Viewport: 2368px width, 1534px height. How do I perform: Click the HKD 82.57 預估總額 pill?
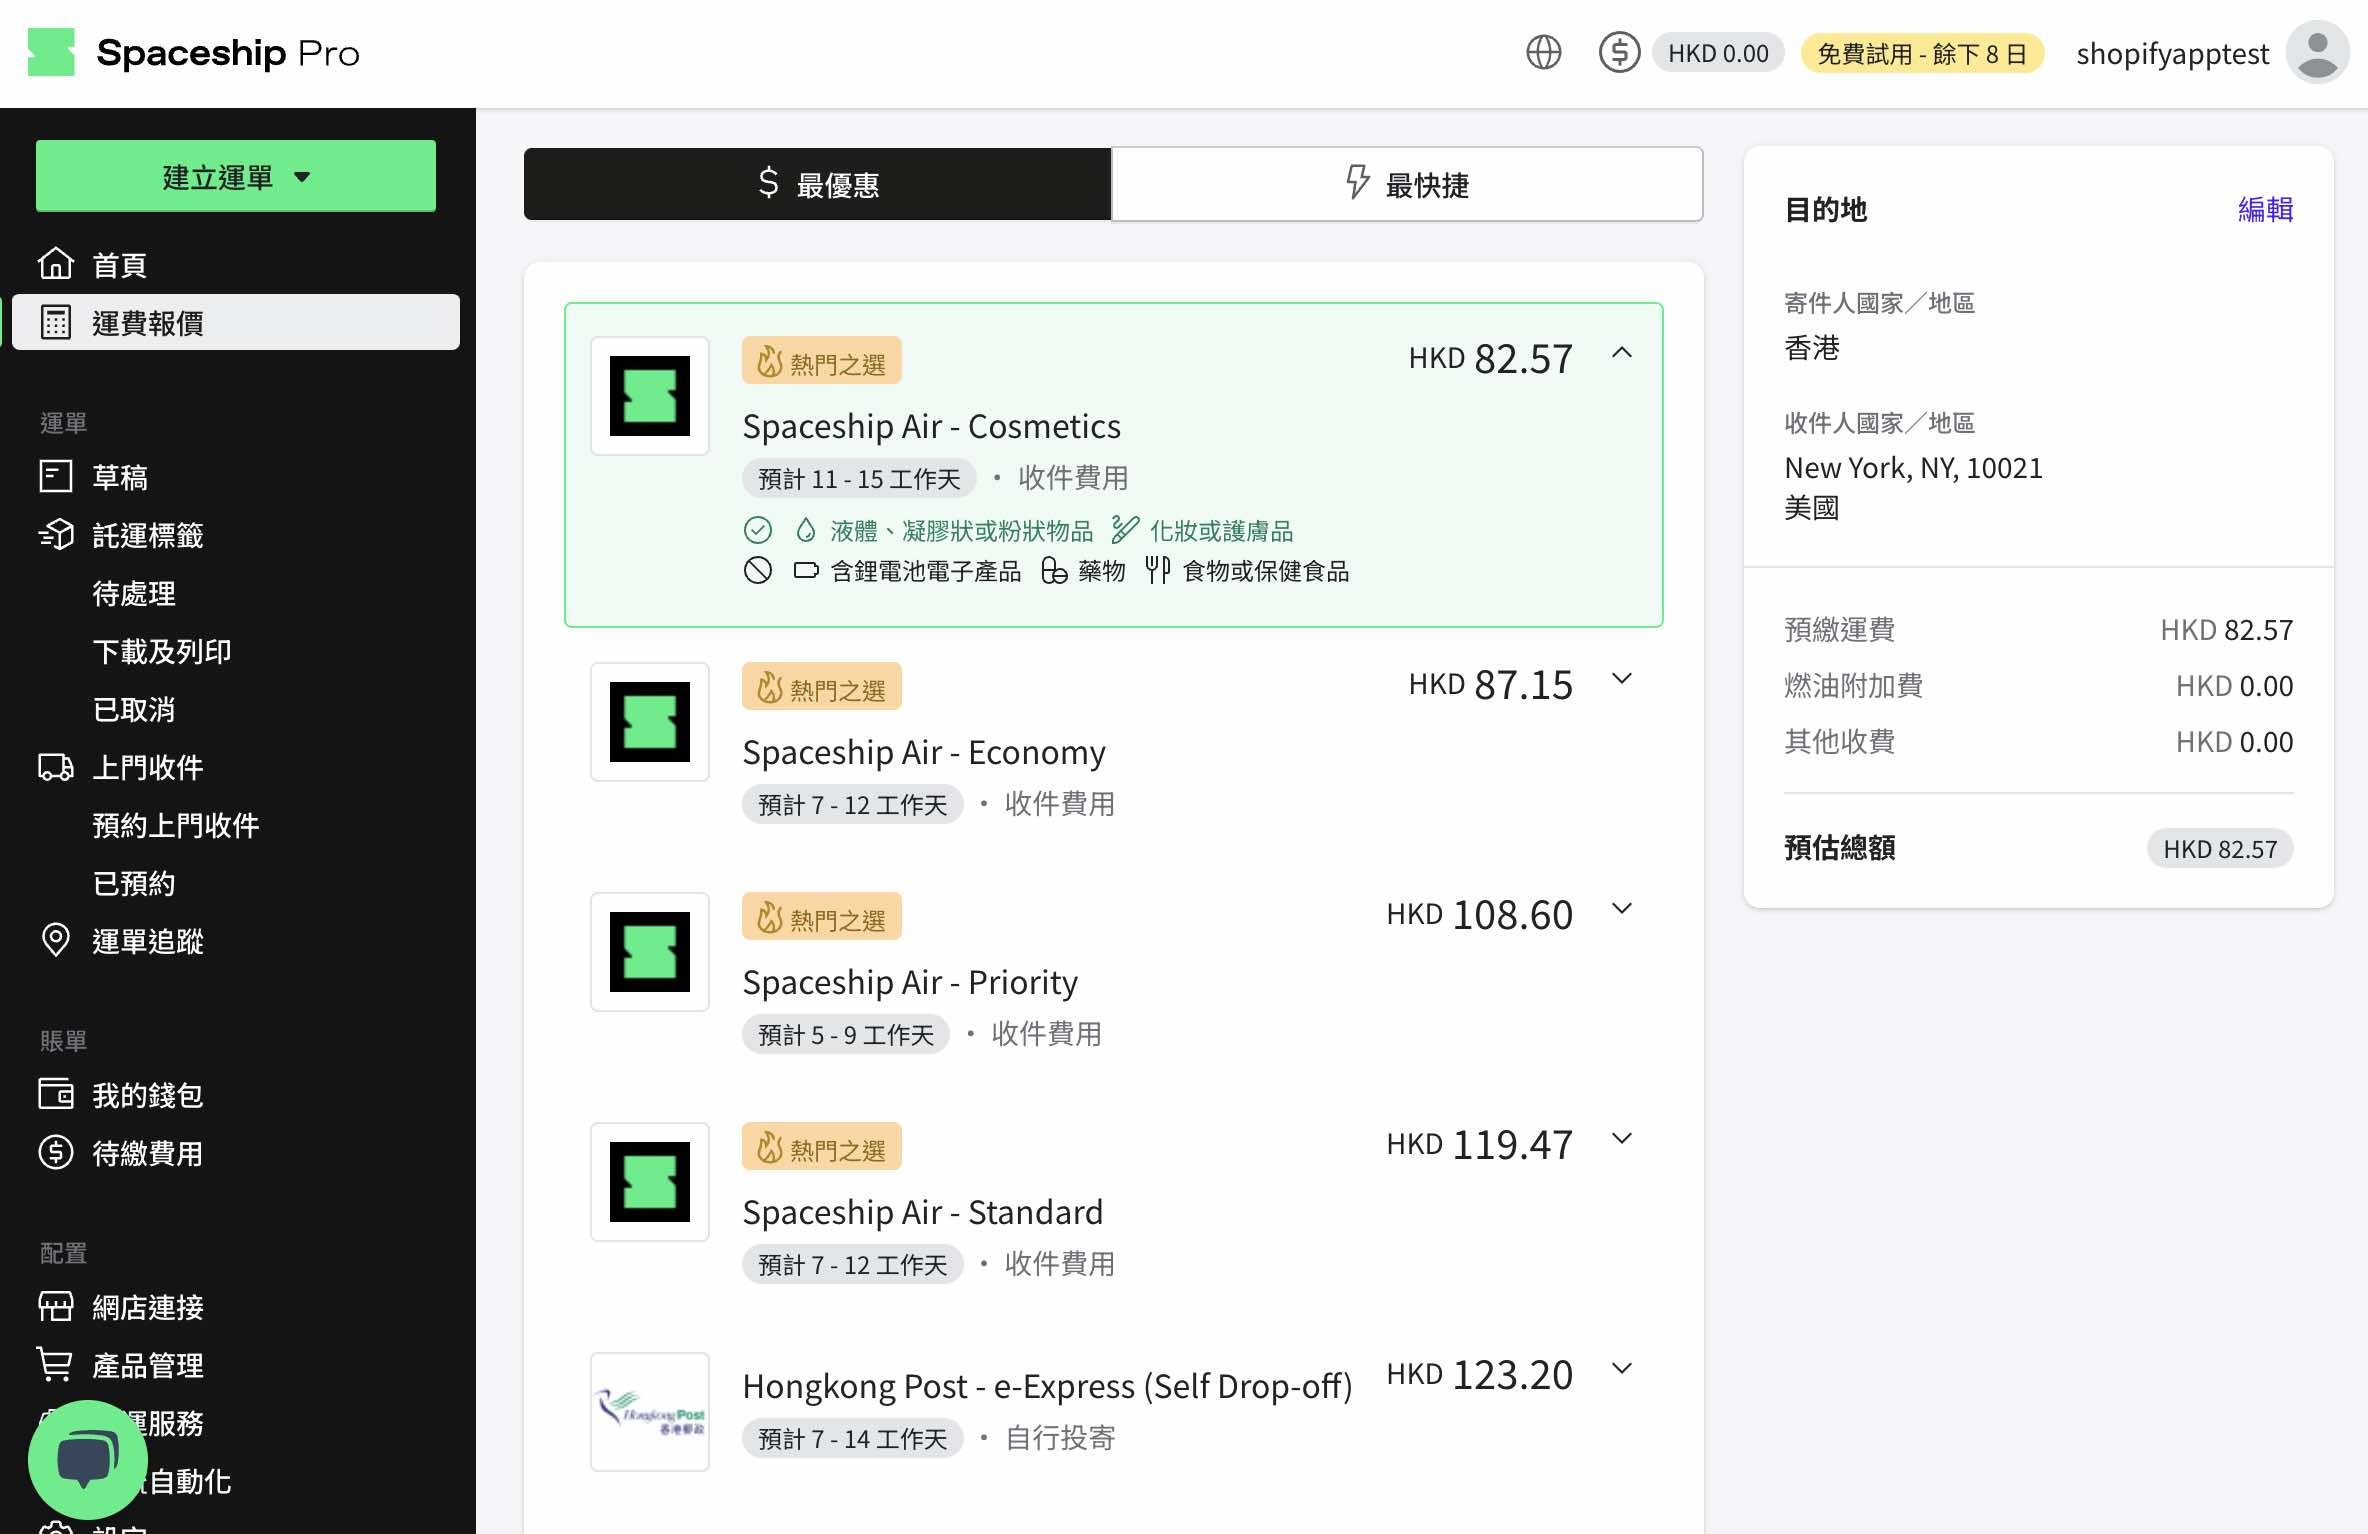pos(2220,848)
